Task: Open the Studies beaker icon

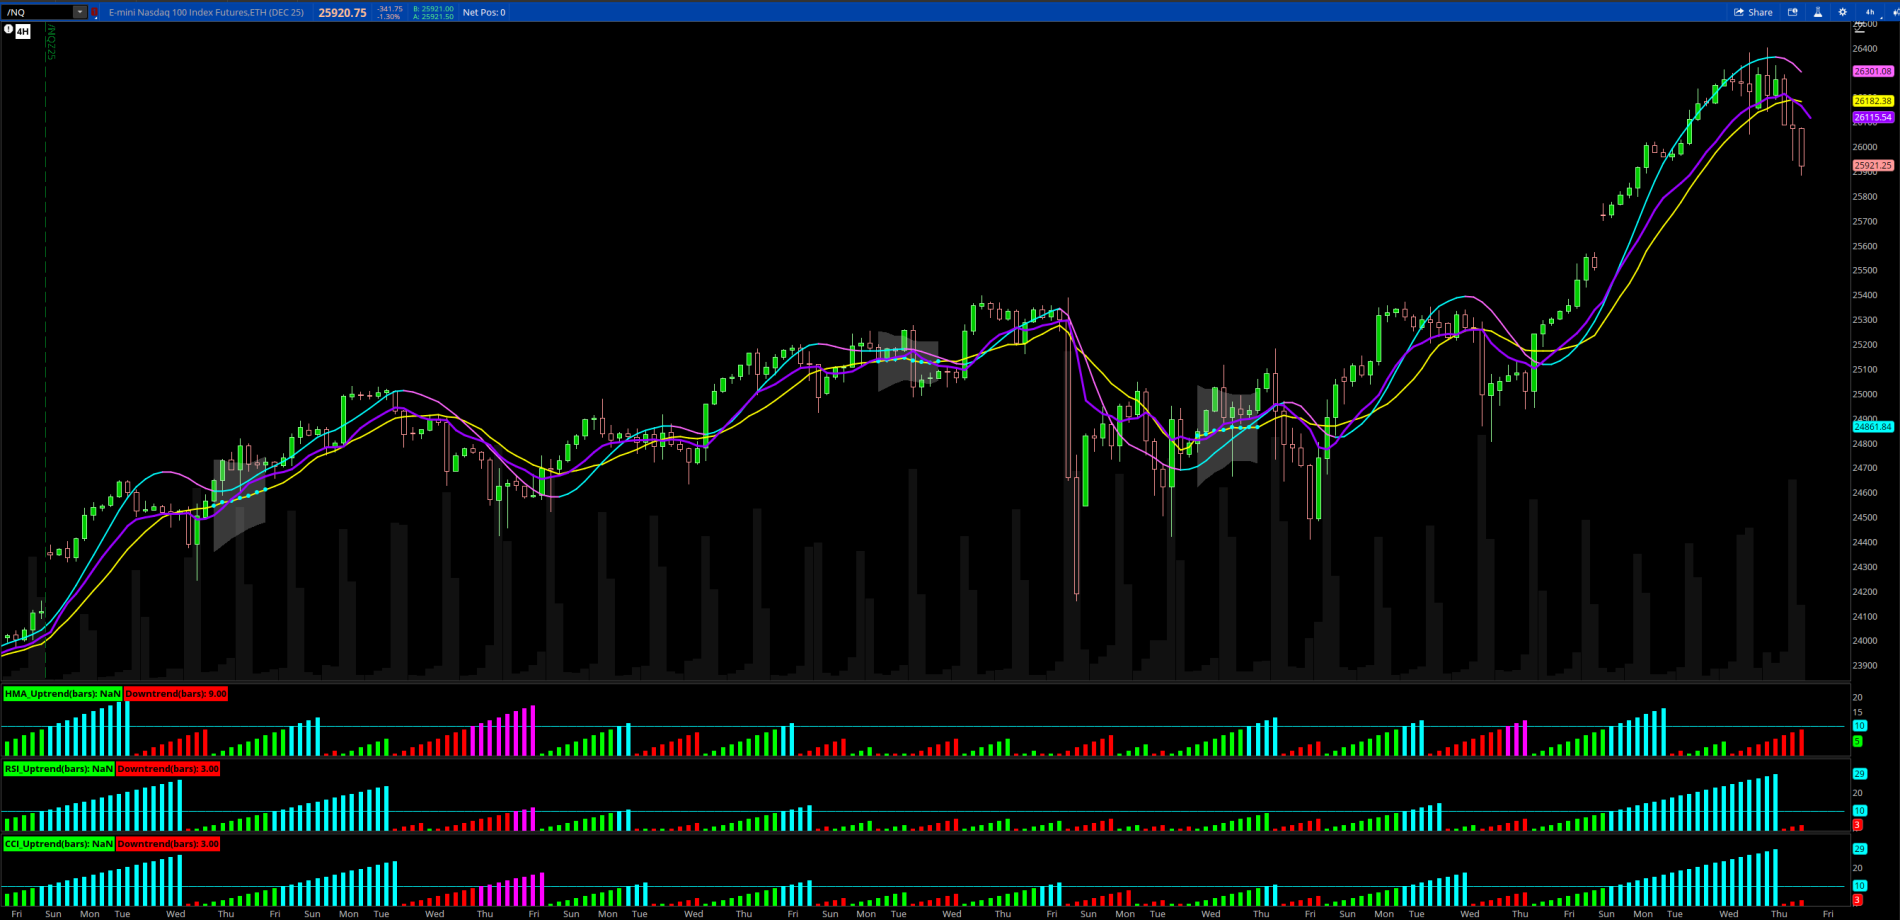Action: coord(1818,12)
